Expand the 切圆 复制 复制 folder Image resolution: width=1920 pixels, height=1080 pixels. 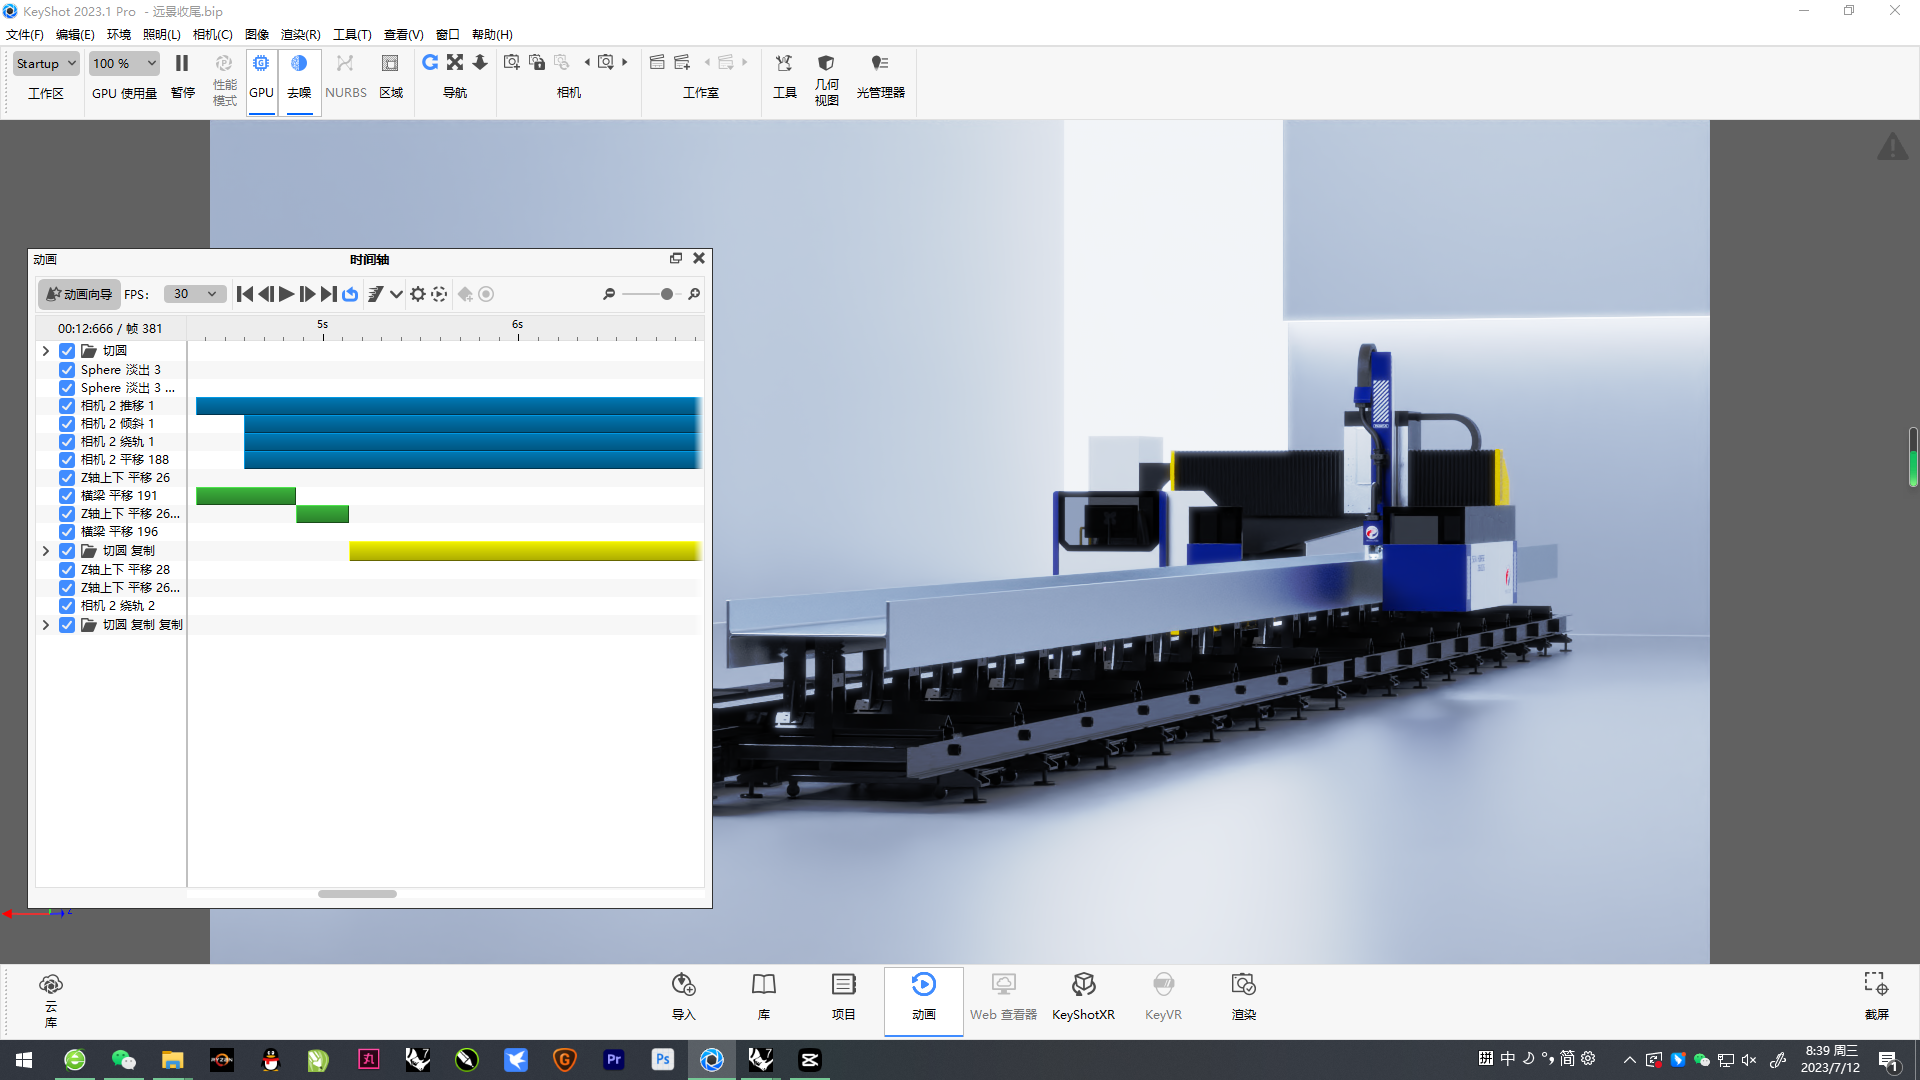coord(45,625)
